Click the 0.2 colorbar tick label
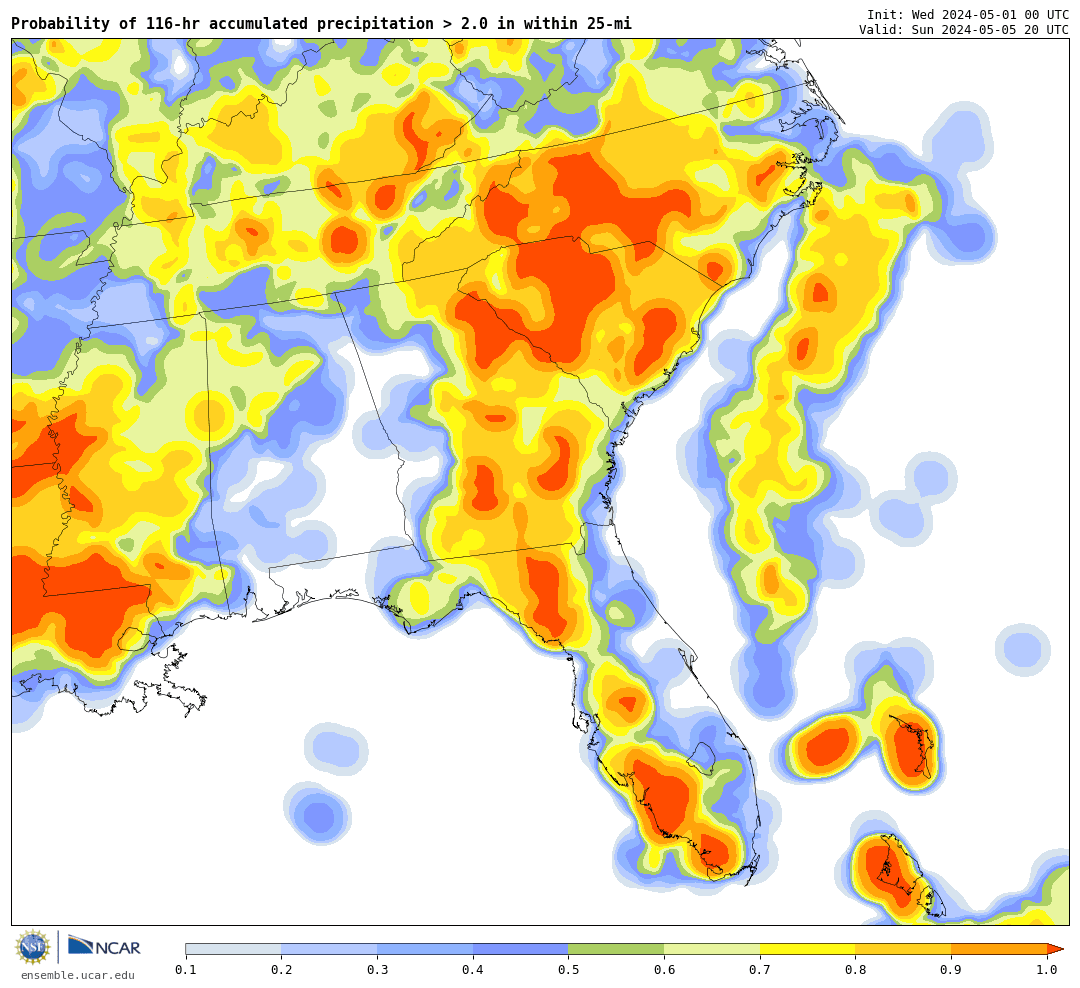The image size is (1080, 988). (x=281, y=970)
